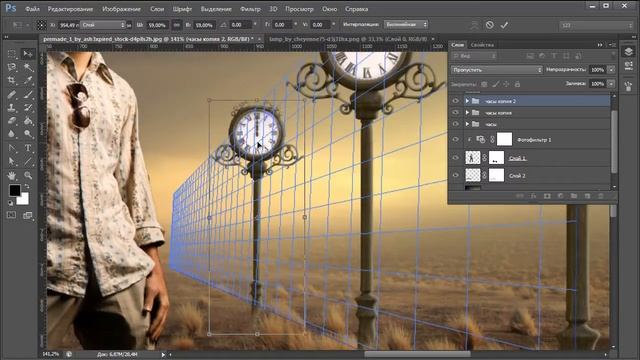The height and width of the screenshot is (360, 640).
Task: Switch to the lamp_by_cheyenne75 document tab
Action: [x=348, y=39]
